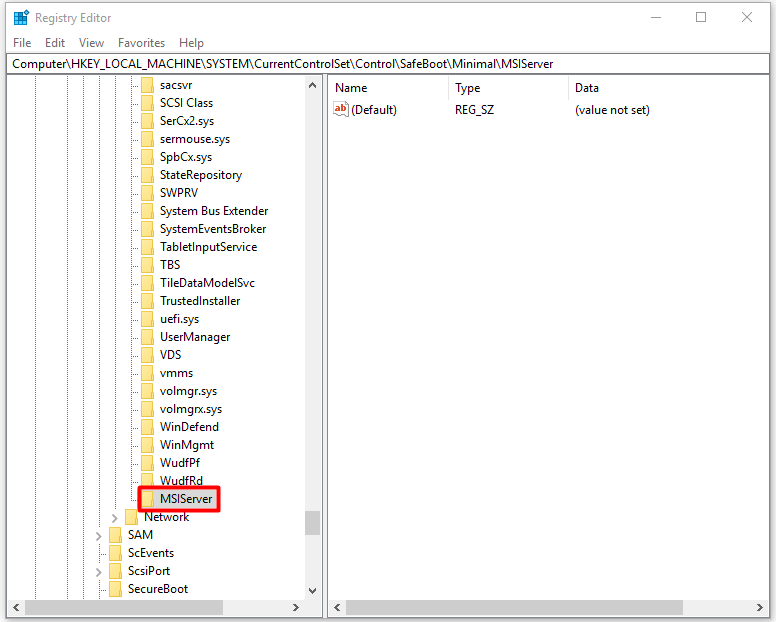This screenshot has height=622, width=776.
Task: Maximize the Registry Editor window
Action: [701, 17]
